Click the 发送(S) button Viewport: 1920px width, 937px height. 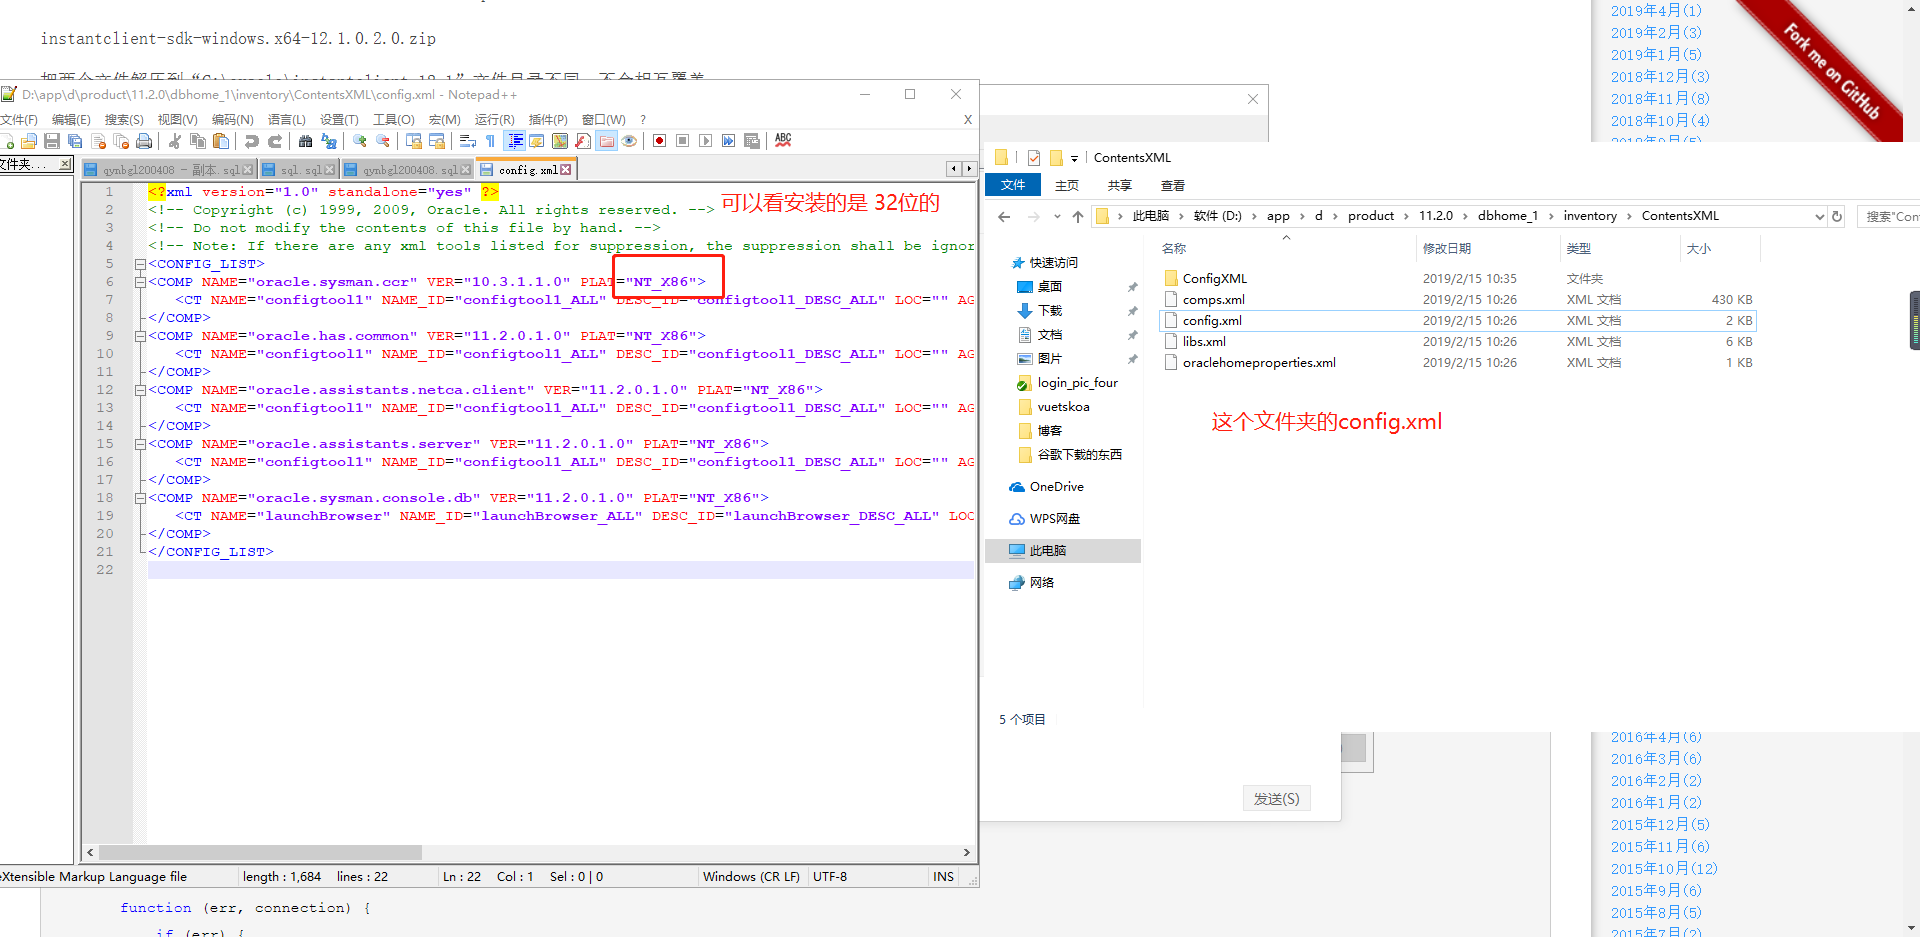[1277, 799]
